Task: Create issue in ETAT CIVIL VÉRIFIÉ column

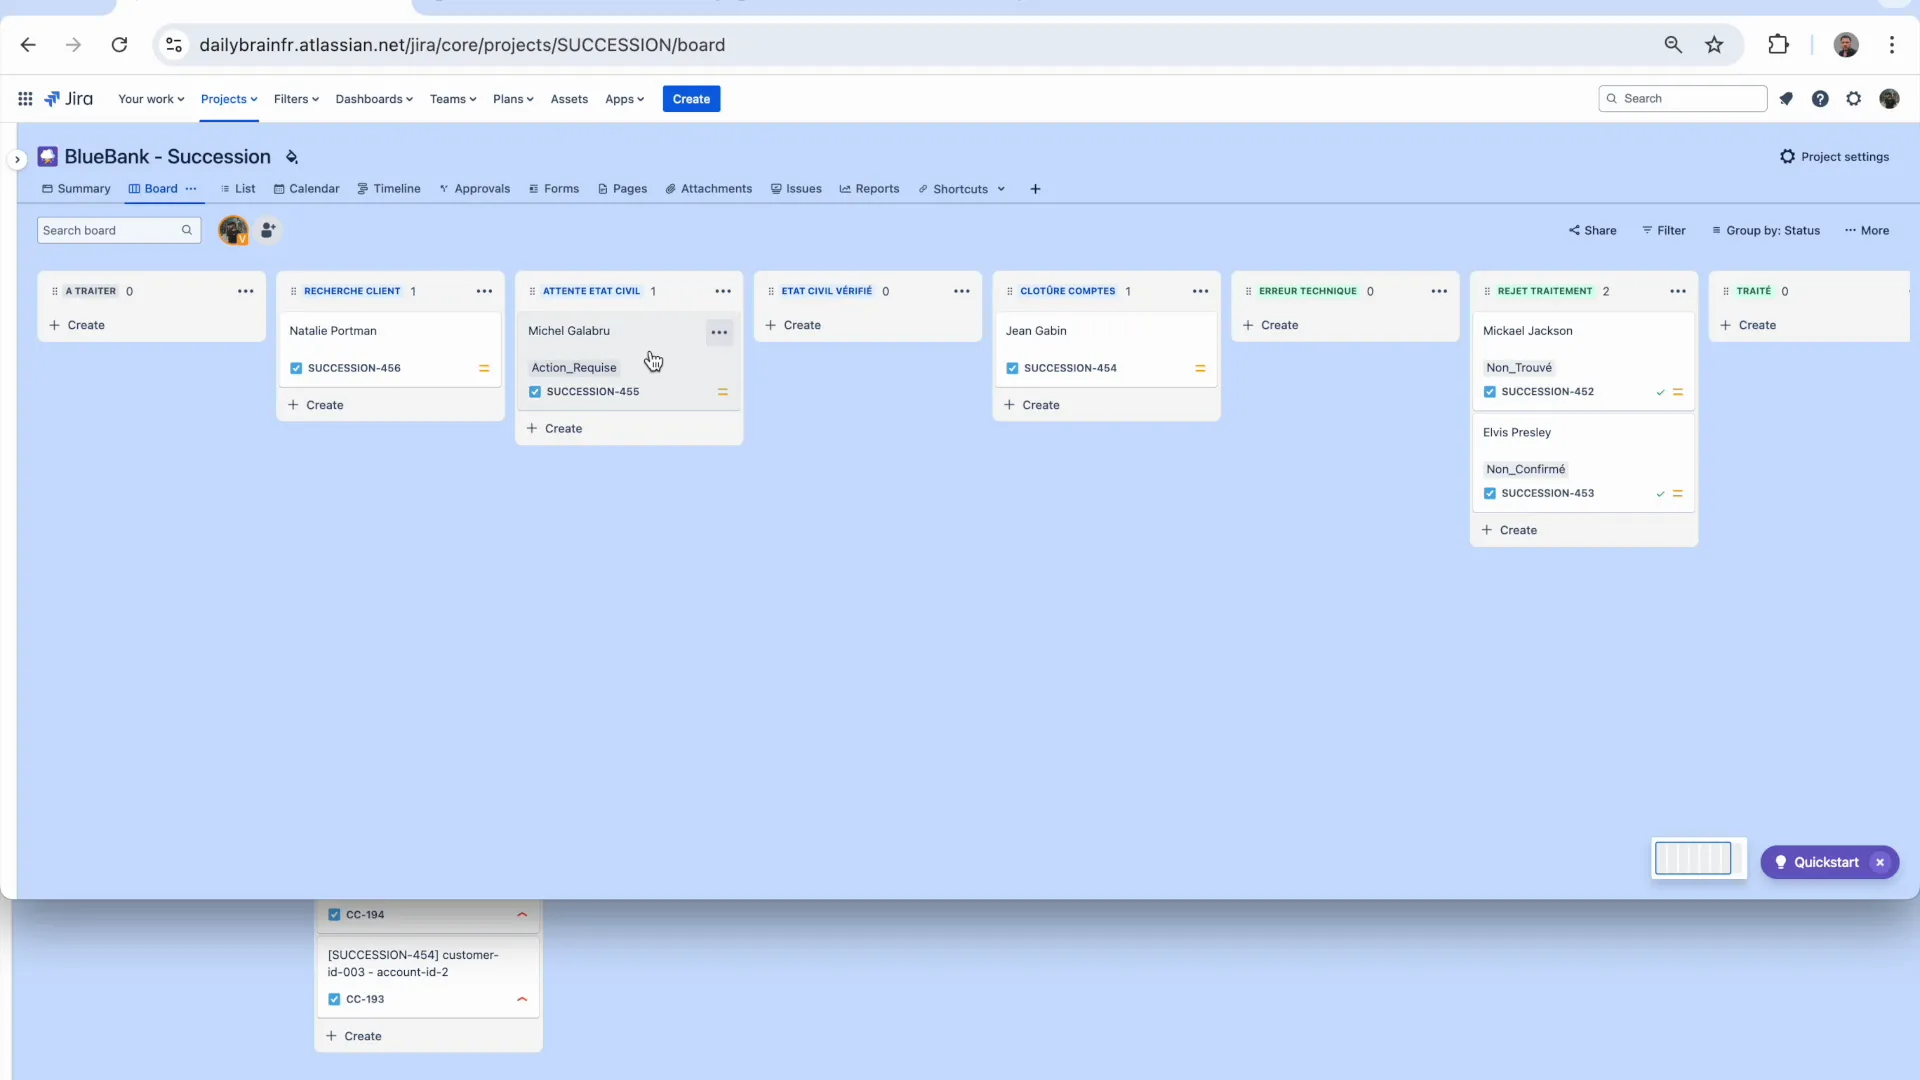Action: click(793, 326)
